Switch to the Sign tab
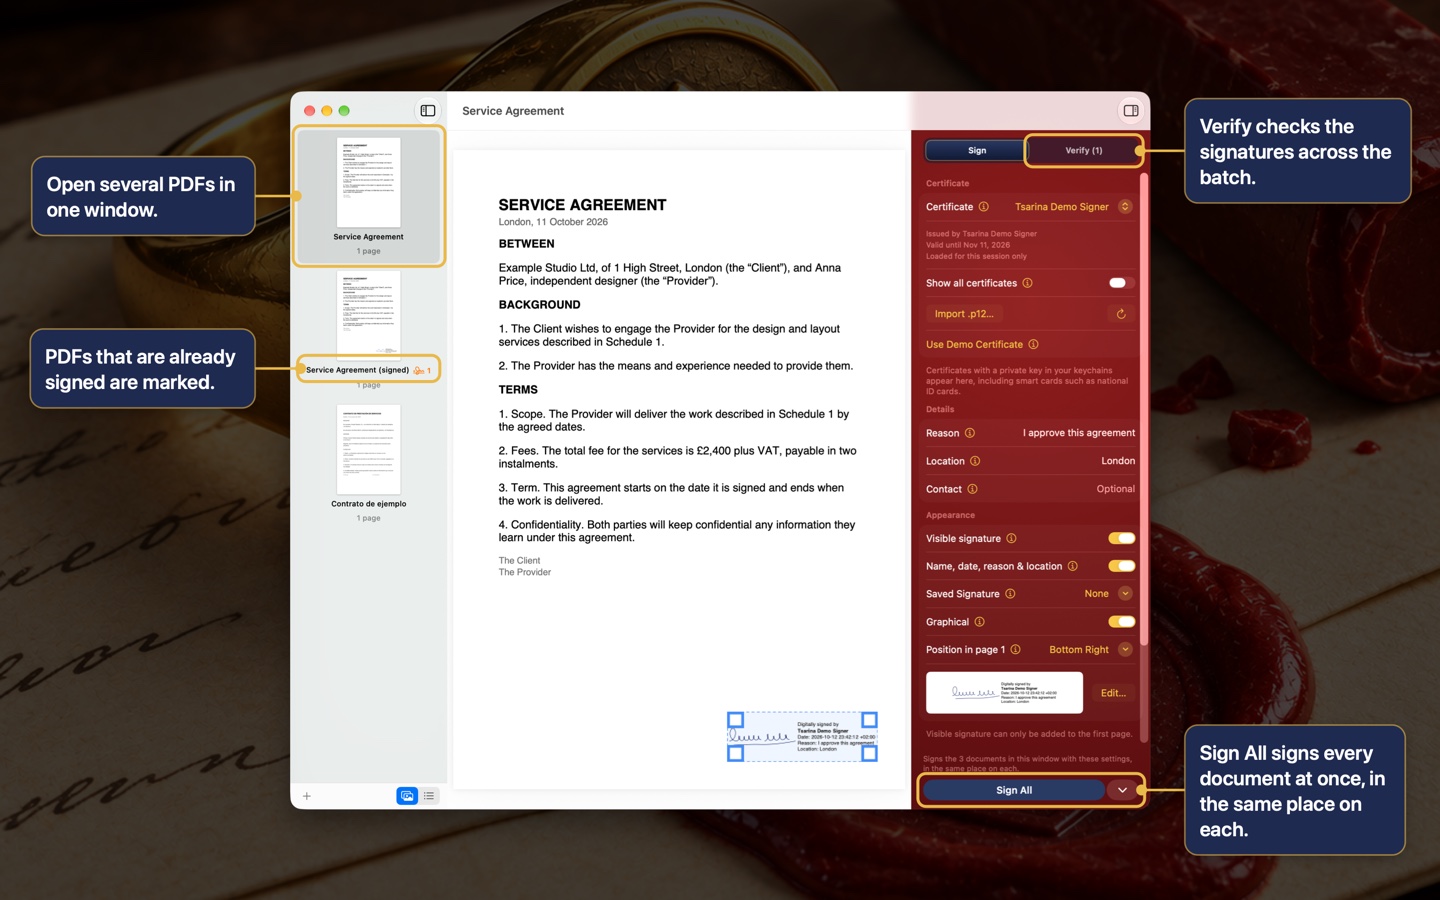This screenshot has width=1440, height=900. click(x=977, y=151)
